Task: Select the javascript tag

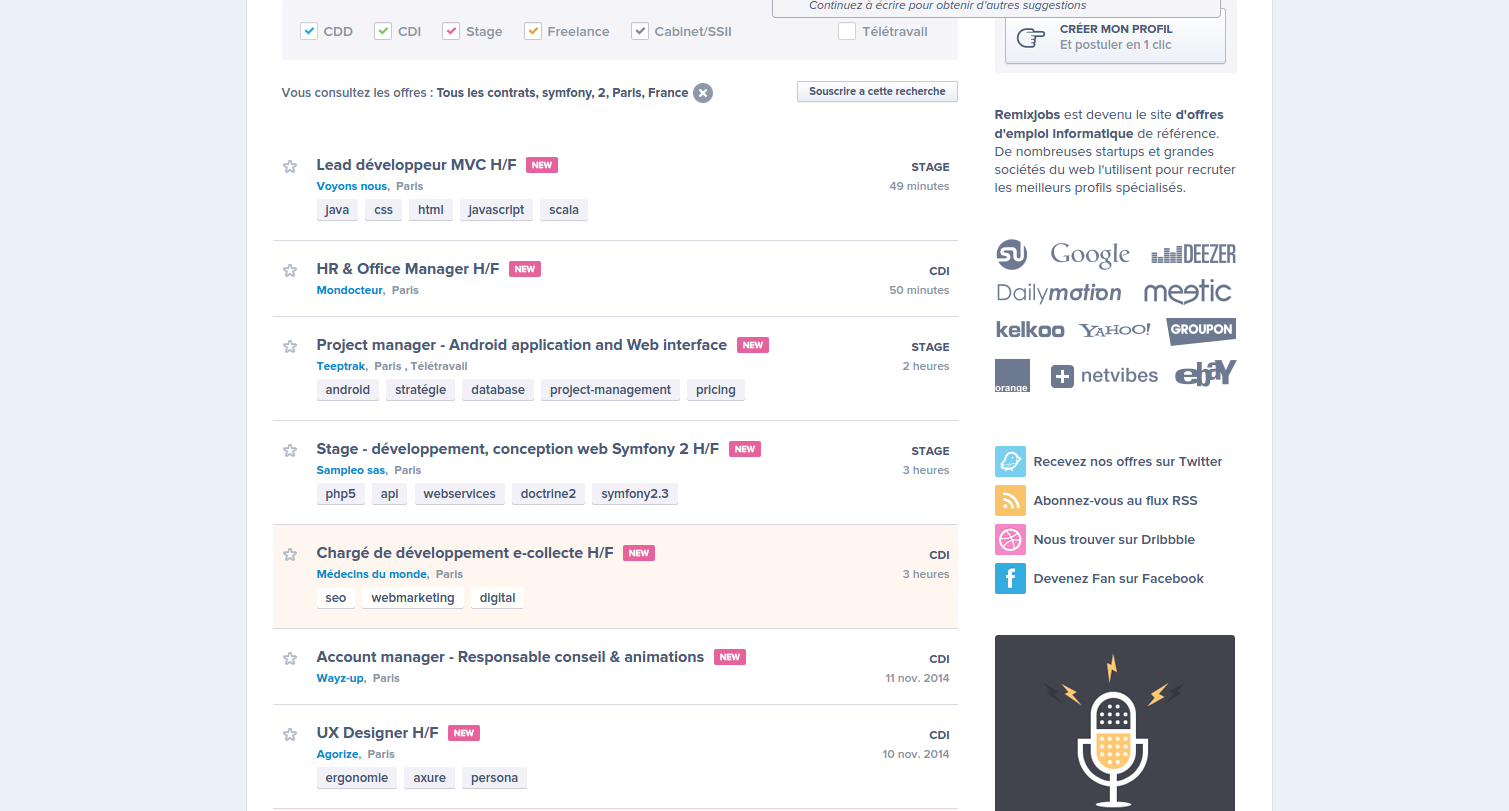Action: pos(496,210)
